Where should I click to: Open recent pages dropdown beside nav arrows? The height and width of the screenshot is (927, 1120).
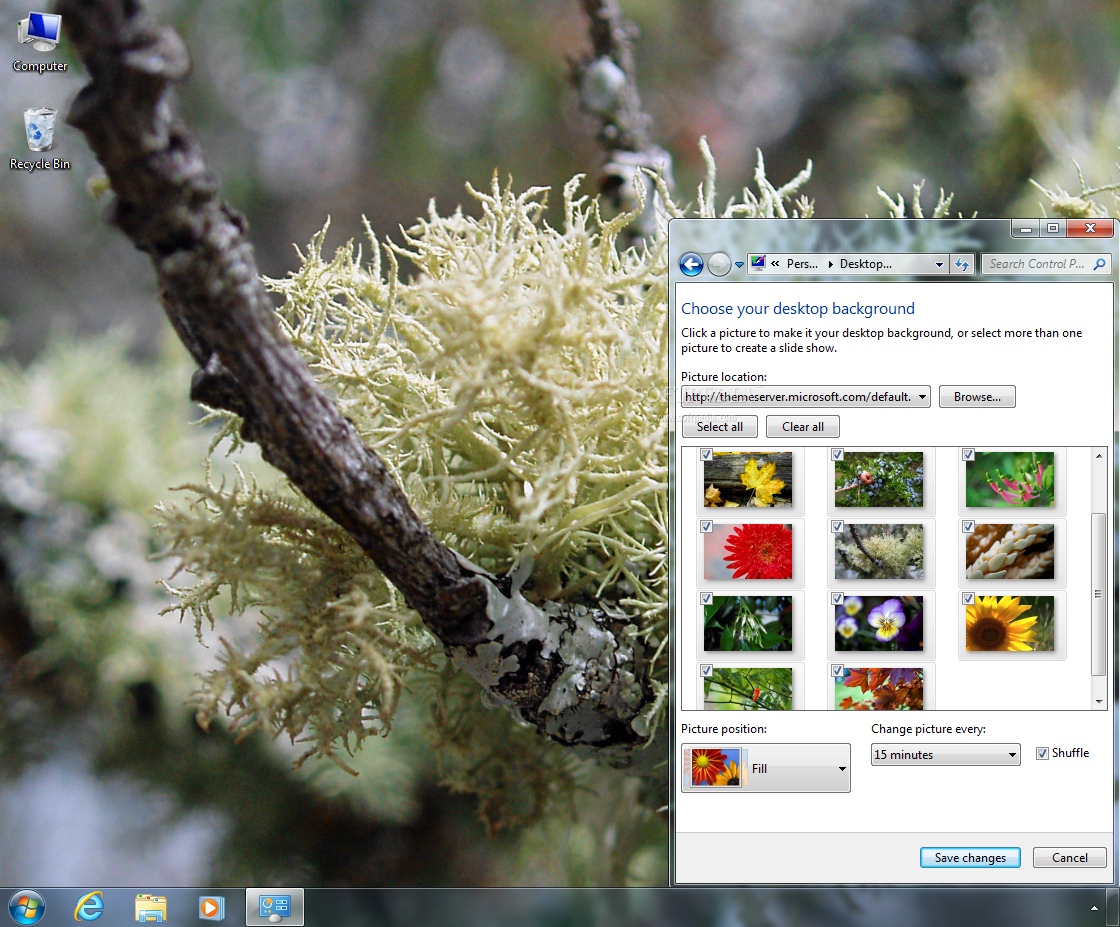click(x=739, y=265)
